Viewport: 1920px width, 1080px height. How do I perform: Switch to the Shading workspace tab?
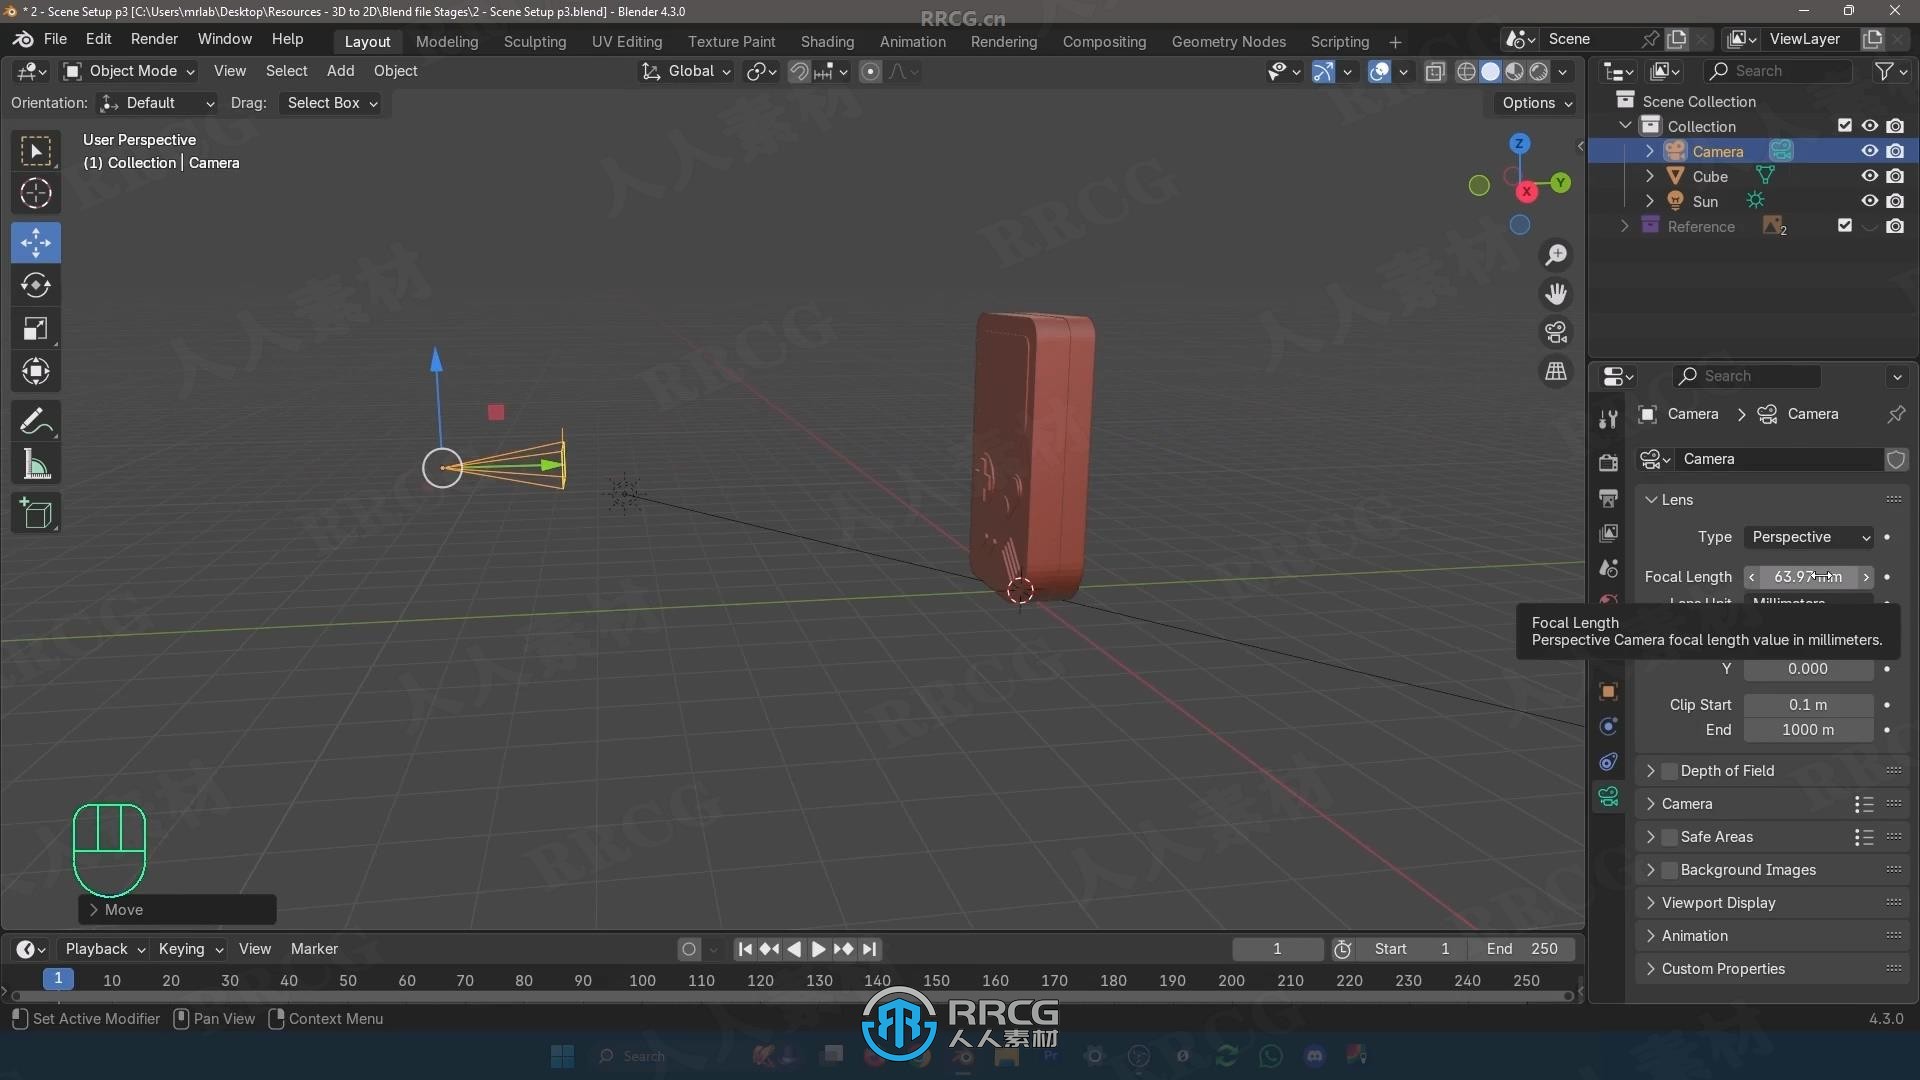827,42
